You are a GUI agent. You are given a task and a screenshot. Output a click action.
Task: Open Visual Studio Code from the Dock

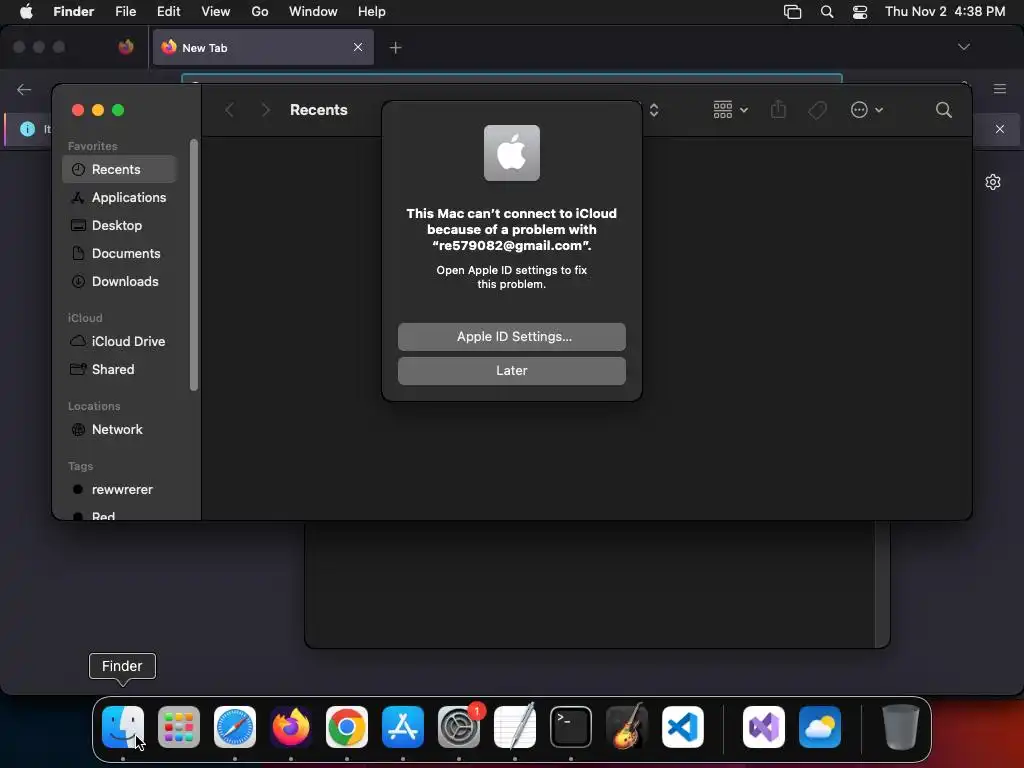click(683, 727)
